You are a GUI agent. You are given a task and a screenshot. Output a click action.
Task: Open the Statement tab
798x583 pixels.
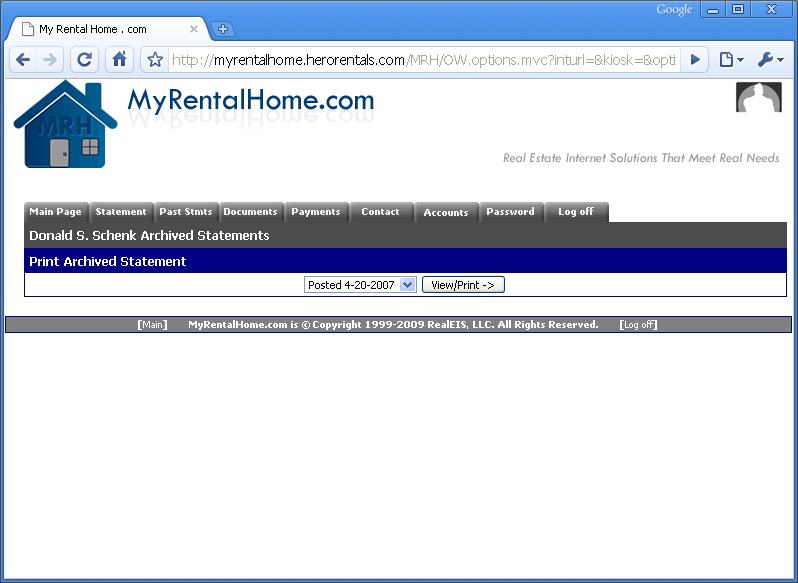tap(121, 212)
